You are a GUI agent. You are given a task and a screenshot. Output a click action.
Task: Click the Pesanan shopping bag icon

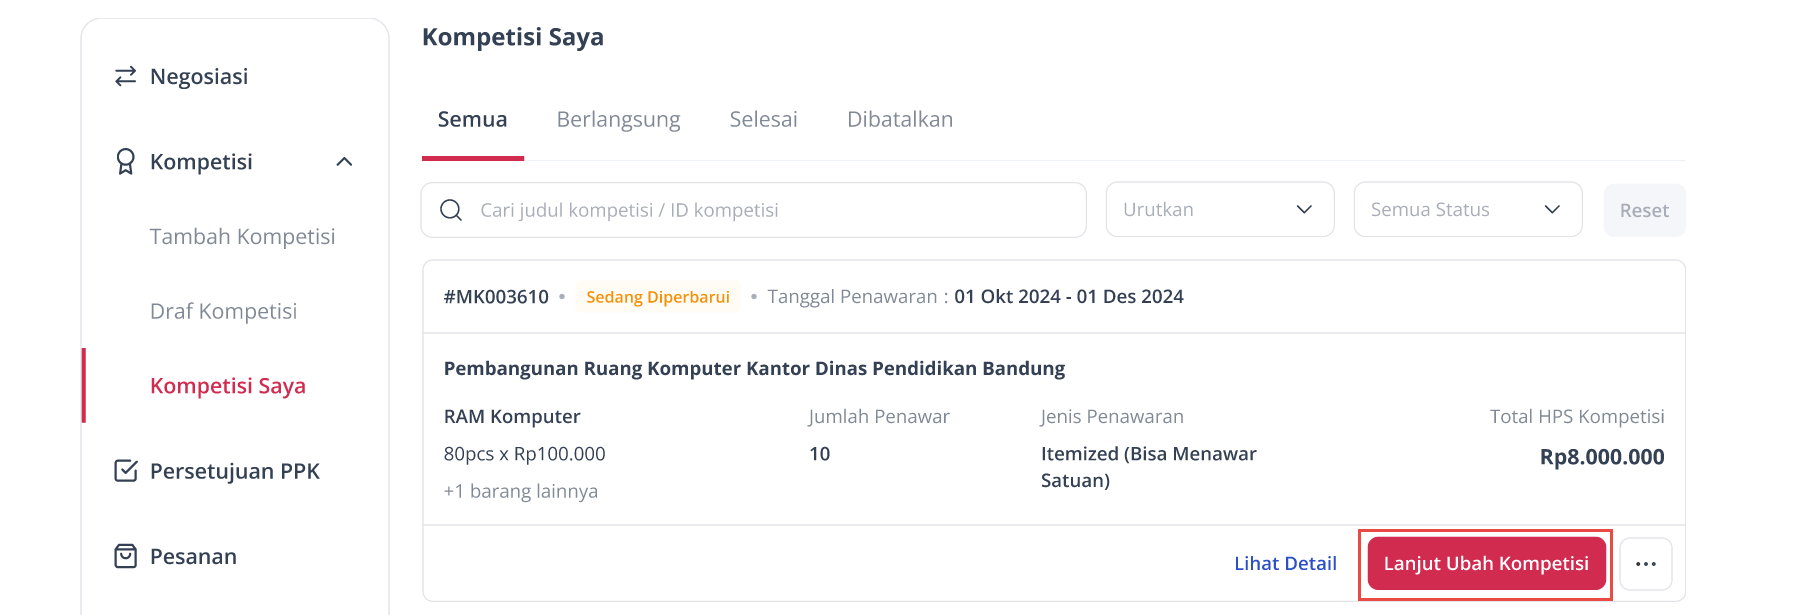[125, 556]
